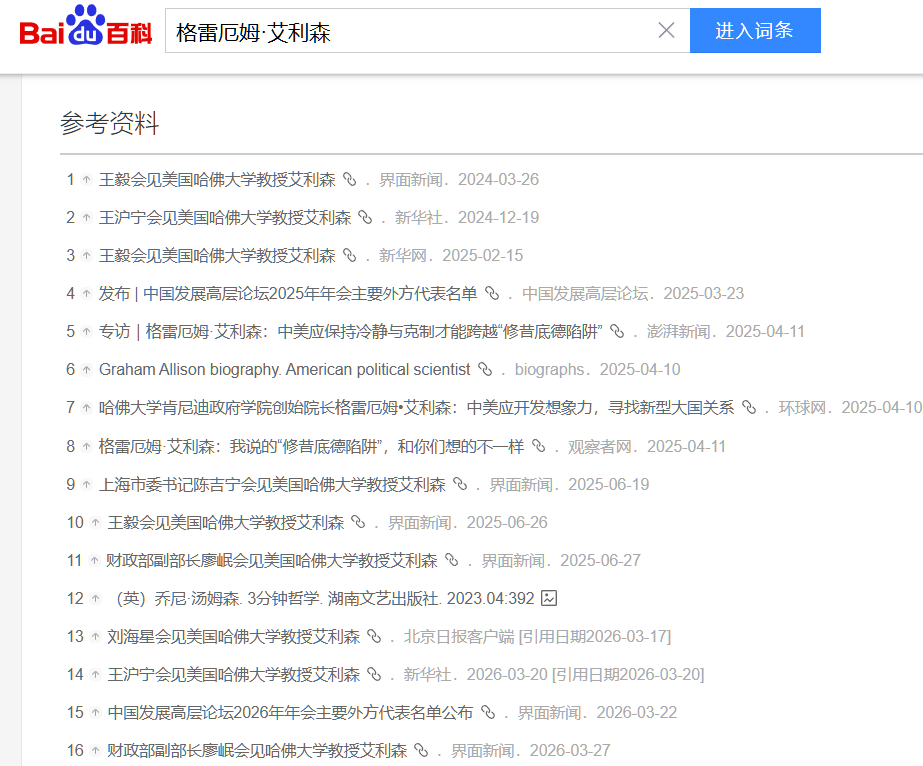Click the 观察者网 source on reference 8
923x766 pixels.
click(x=600, y=446)
